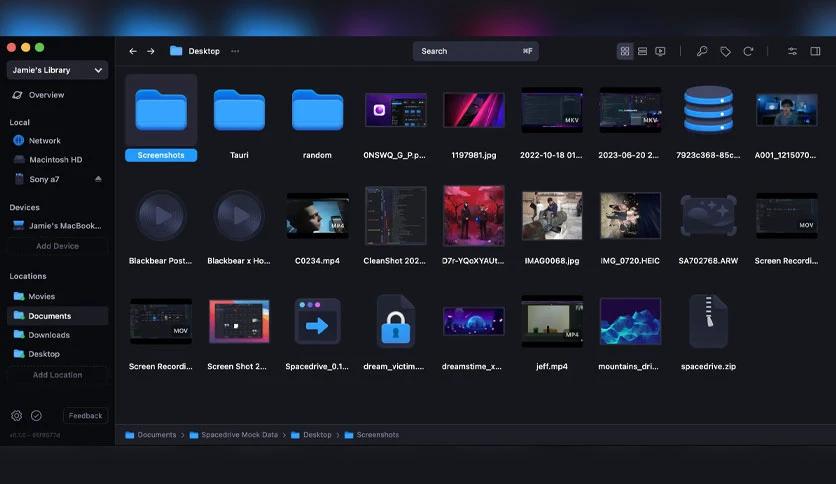Open job manager checkmark icon
Screen dimensions: 836x484
click(36, 415)
